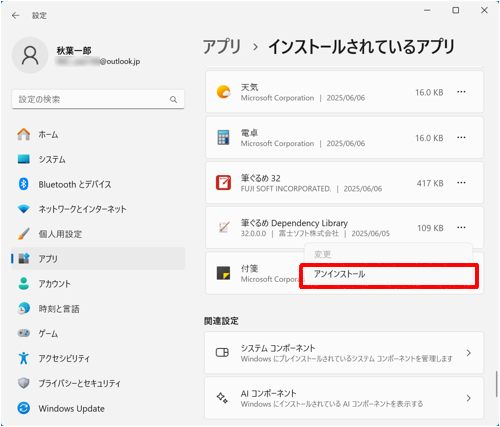Open more options for 筆ぐるめ 32

click(461, 183)
